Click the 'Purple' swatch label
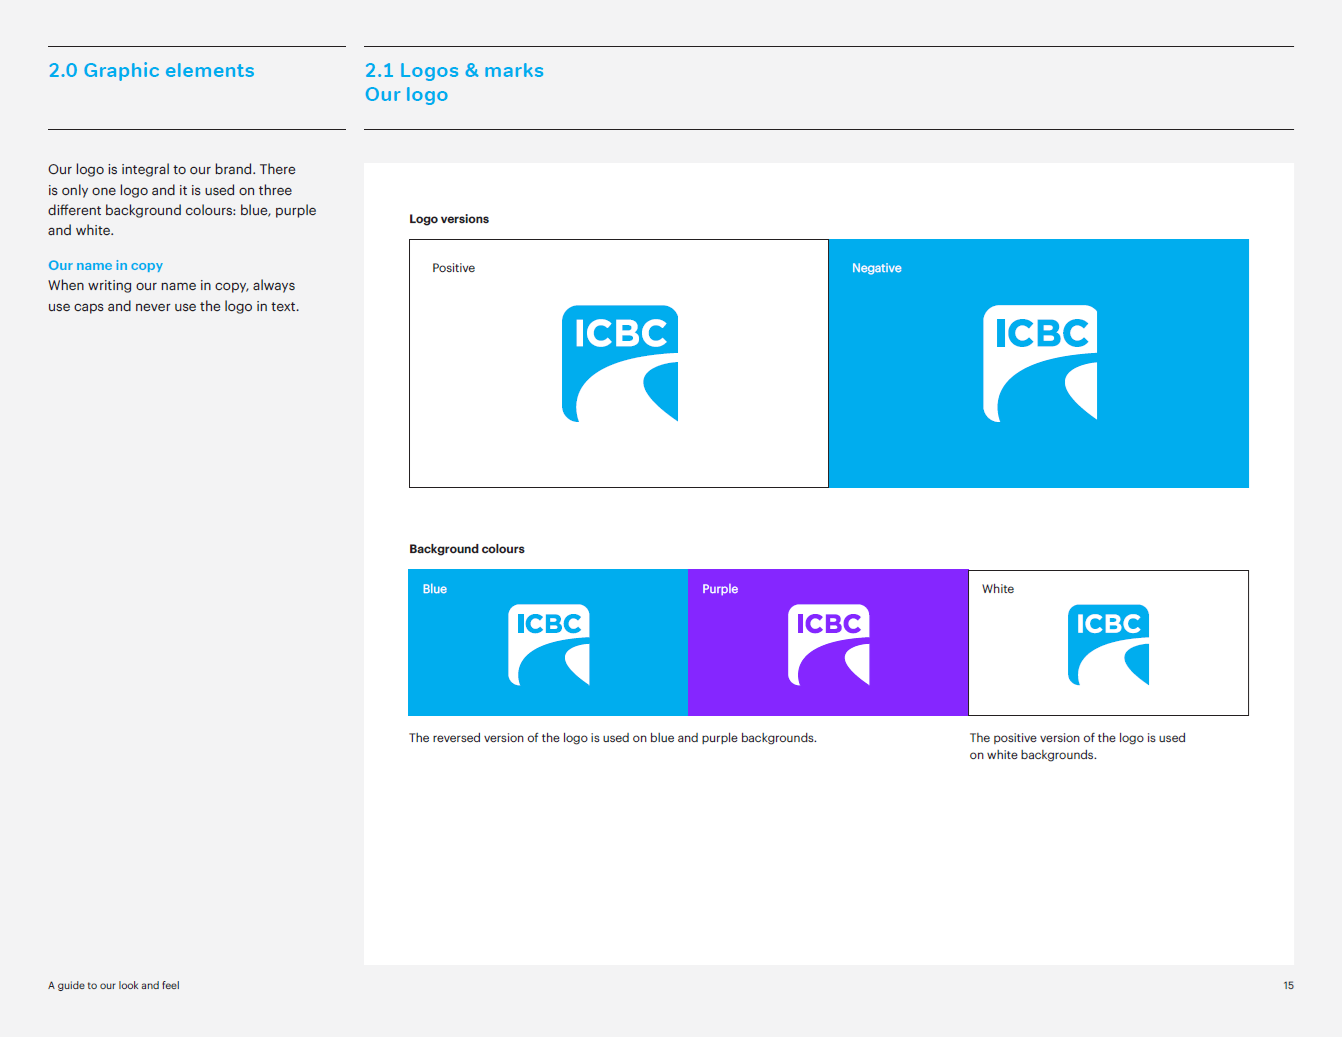 tap(720, 589)
